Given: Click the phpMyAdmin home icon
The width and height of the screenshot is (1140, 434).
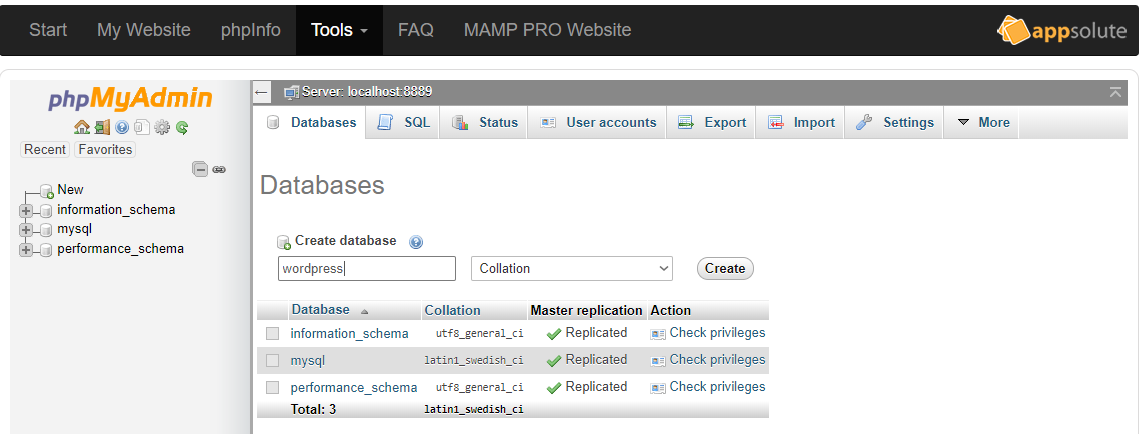Looking at the screenshot, I should (82, 127).
